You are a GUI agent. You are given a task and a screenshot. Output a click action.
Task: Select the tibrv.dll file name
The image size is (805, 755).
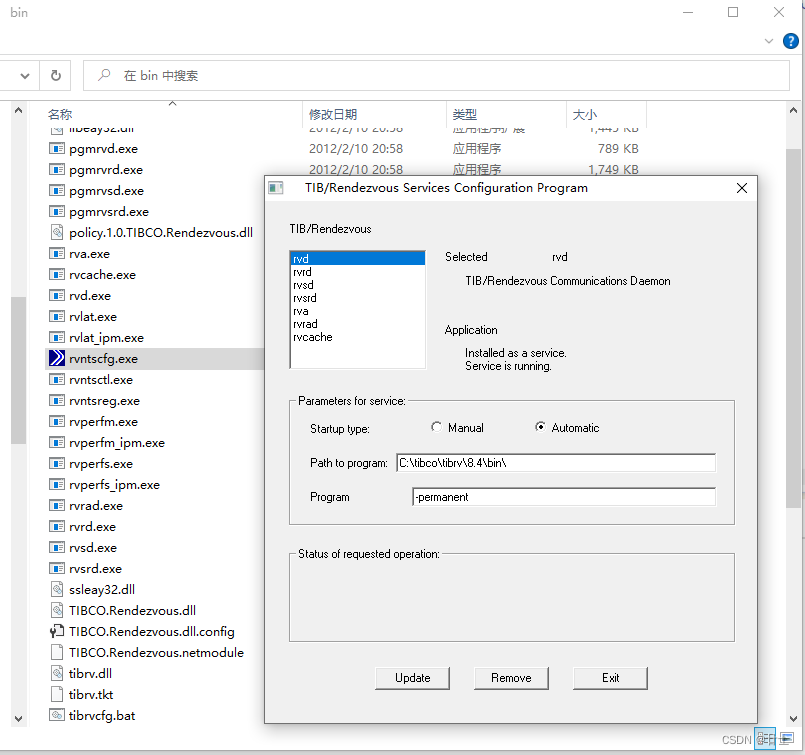point(90,673)
